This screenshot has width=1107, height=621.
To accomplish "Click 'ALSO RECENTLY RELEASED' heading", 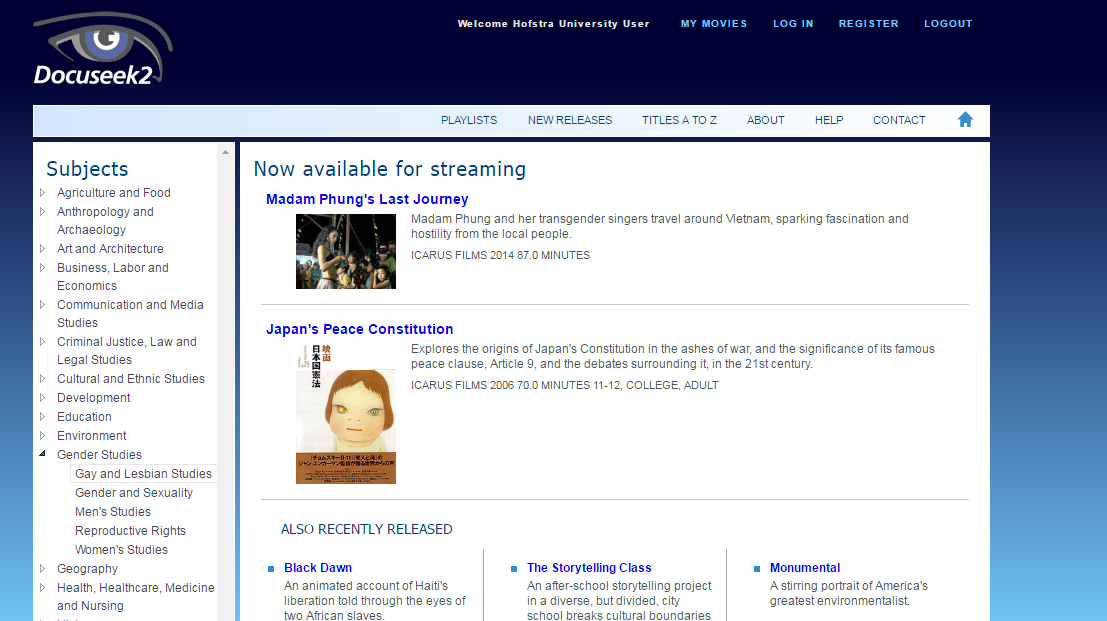I will [366, 529].
